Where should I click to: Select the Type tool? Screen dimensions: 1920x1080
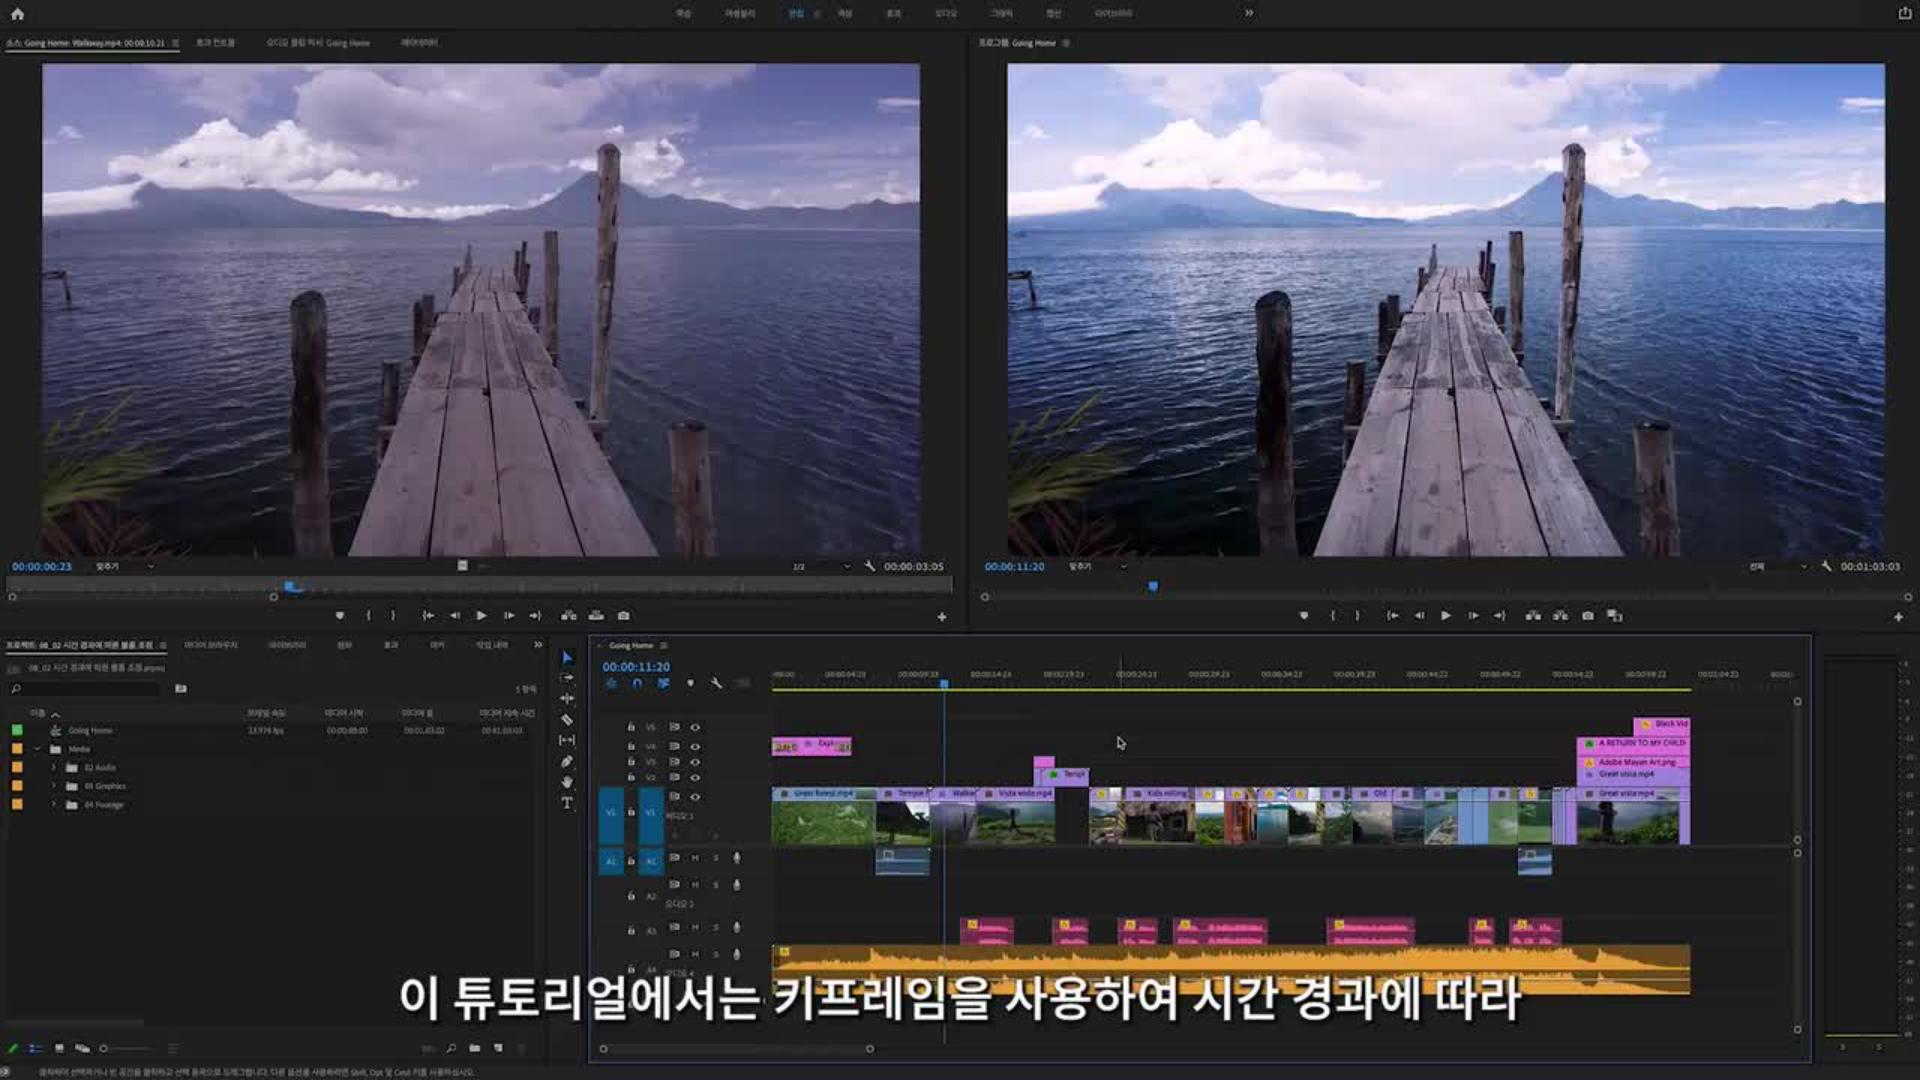[x=567, y=803]
